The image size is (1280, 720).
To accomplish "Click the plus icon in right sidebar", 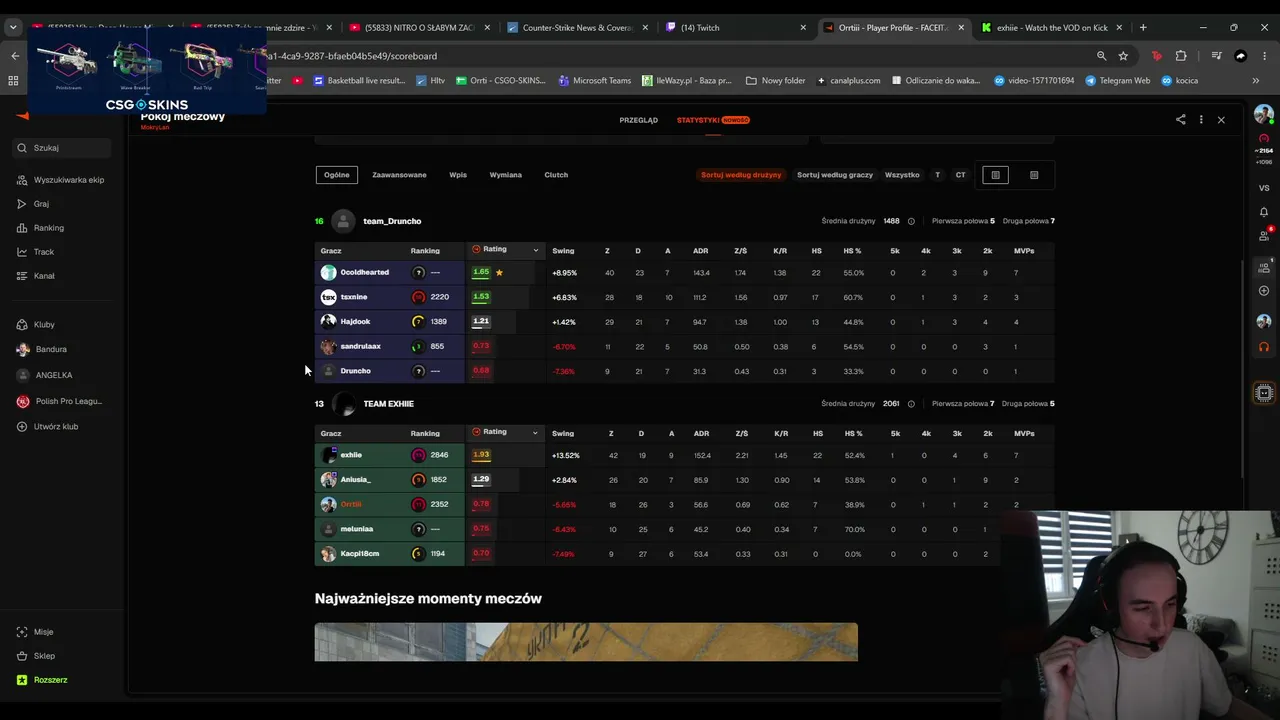I will click(1264, 291).
